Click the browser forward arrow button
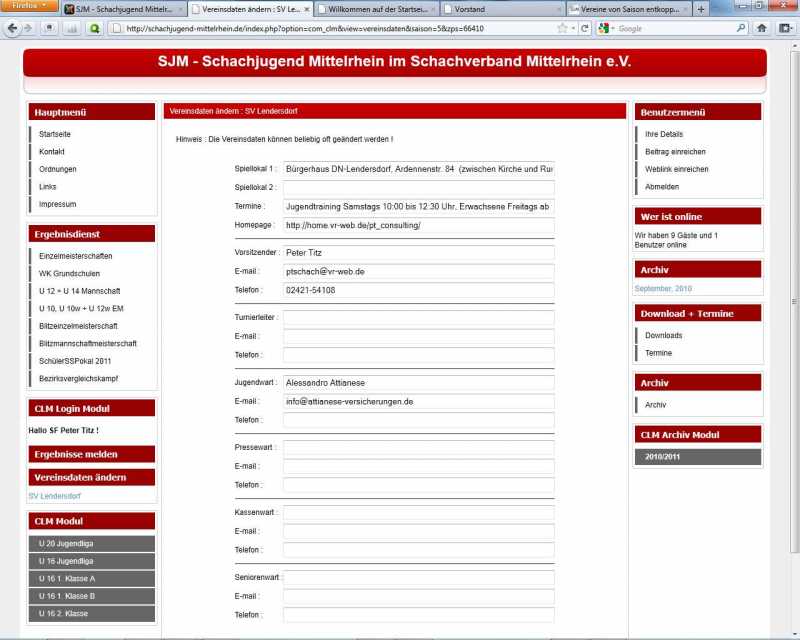Image resolution: width=800 pixels, height=640 pixels. click(x=28, y=28)
